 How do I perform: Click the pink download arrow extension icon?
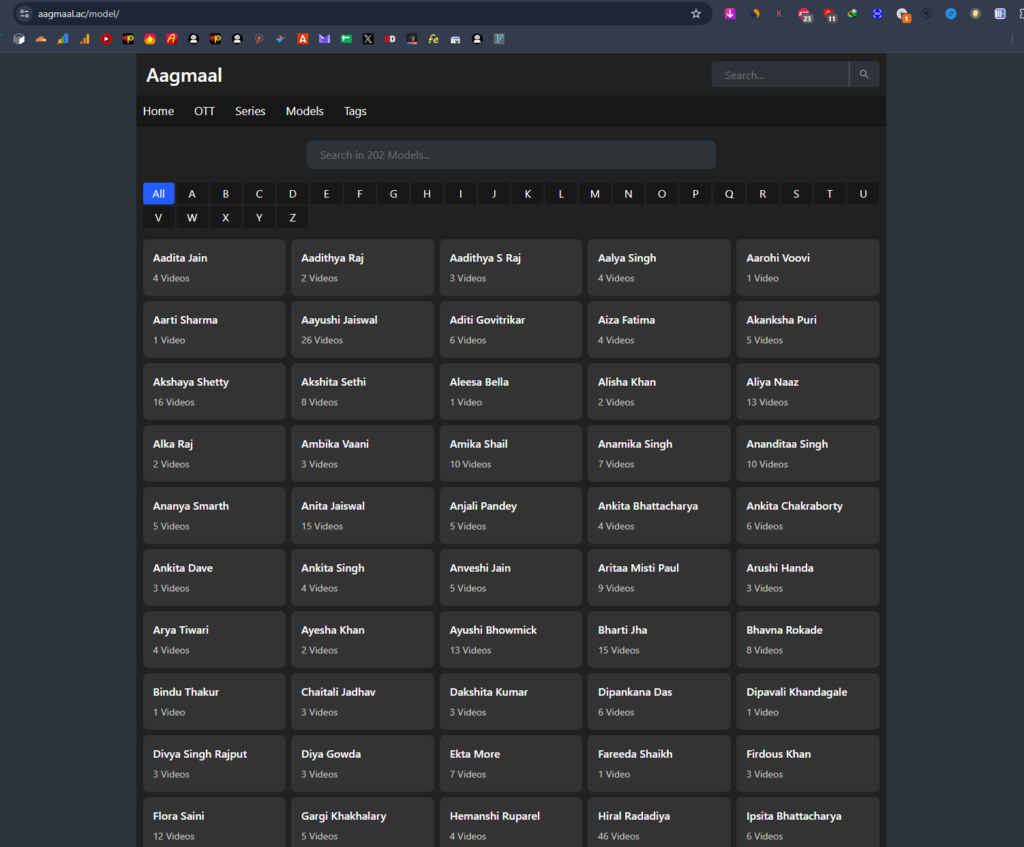[x=730, y=14]
